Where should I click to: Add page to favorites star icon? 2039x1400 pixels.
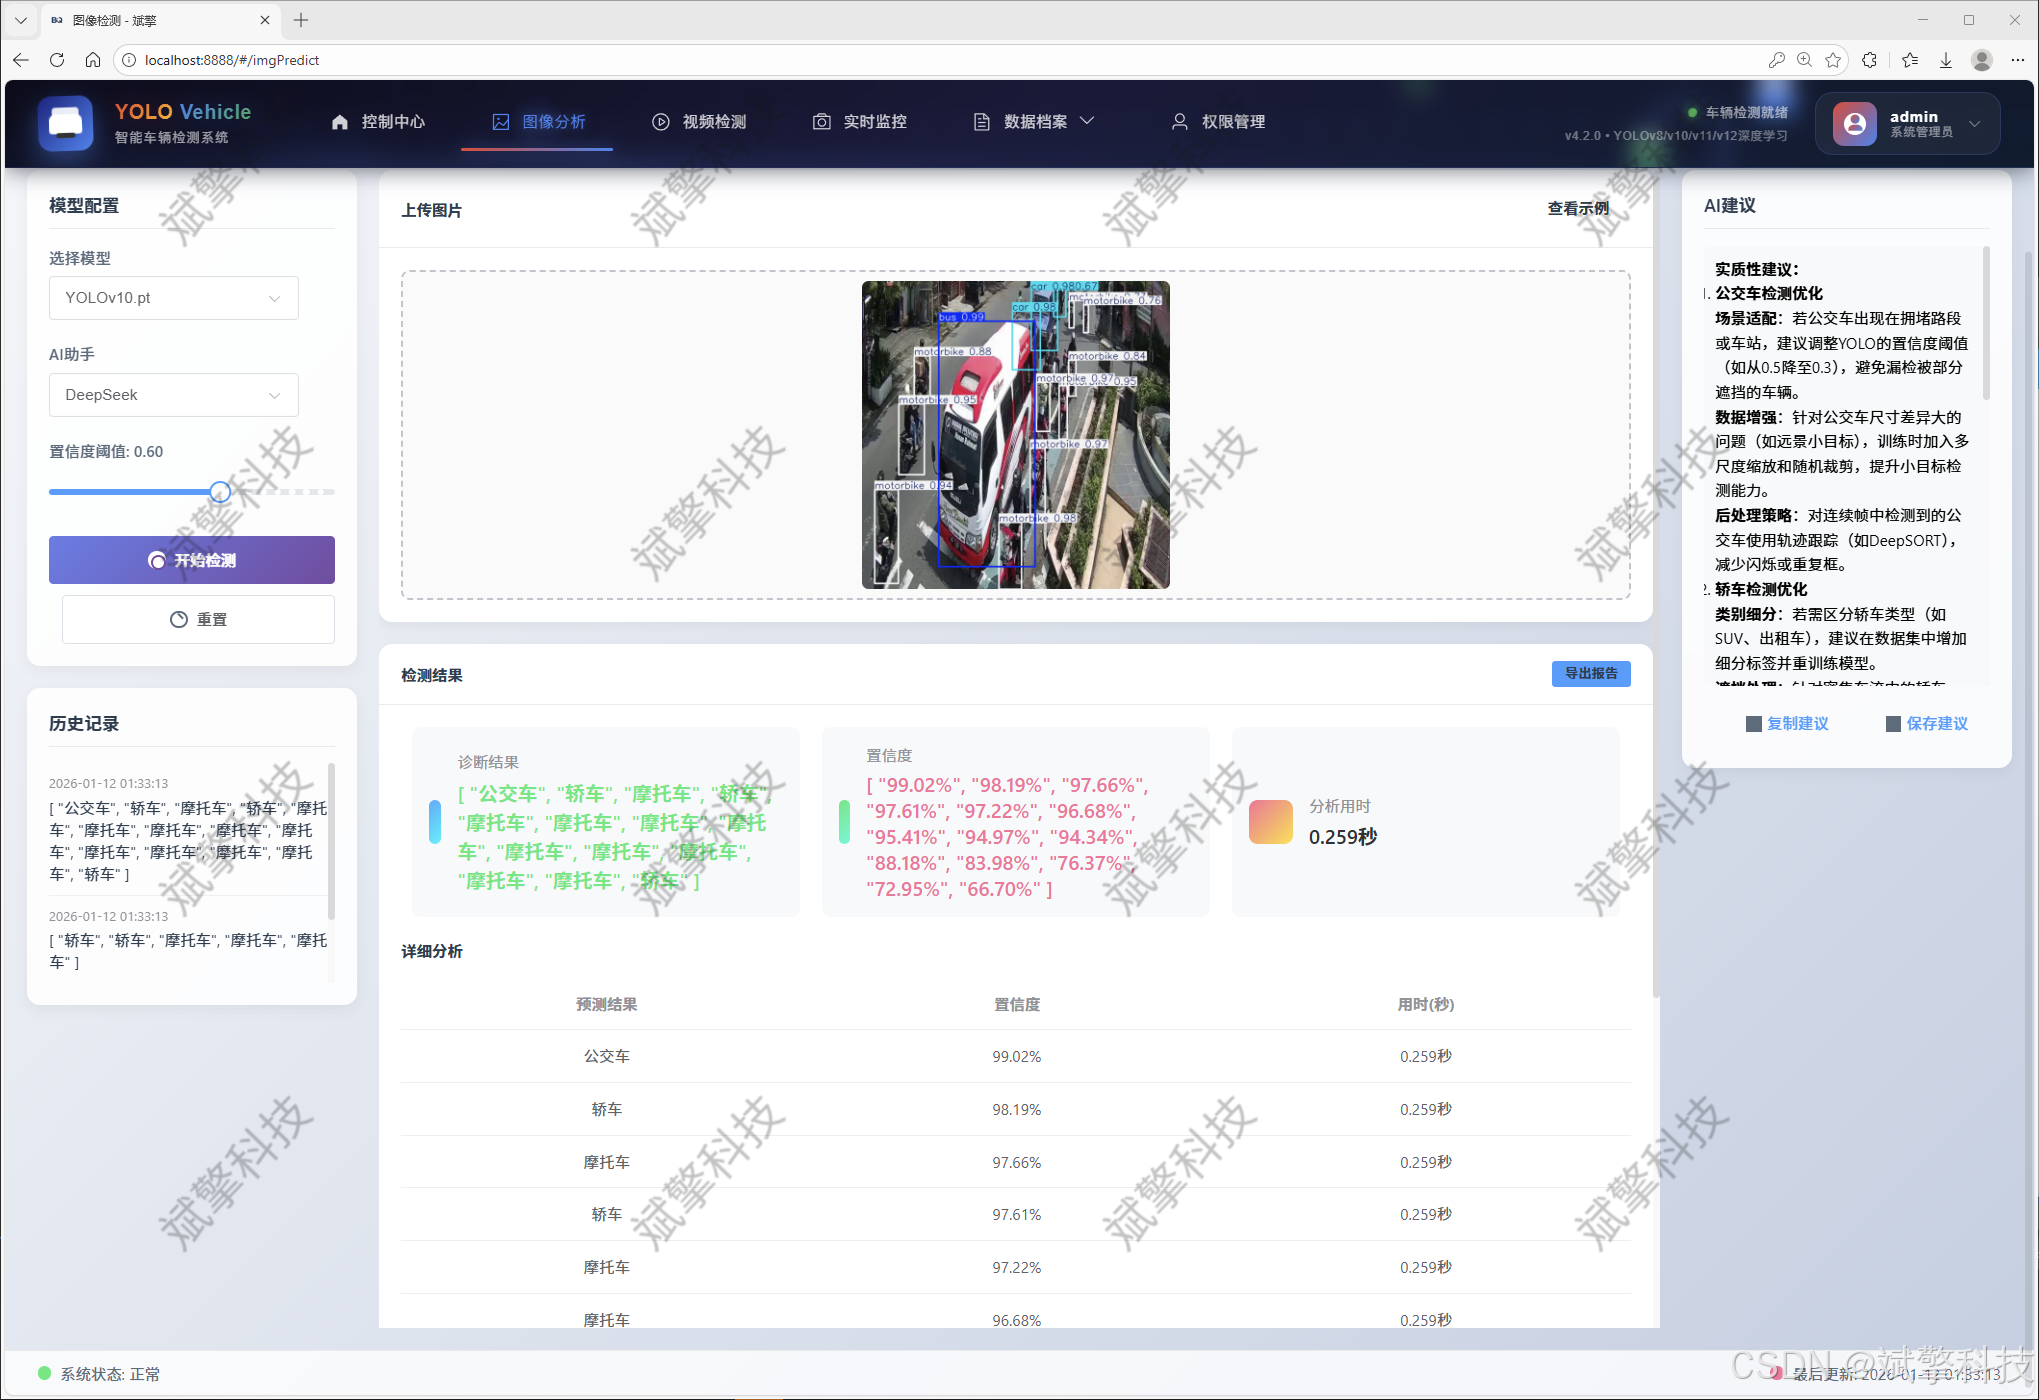point(1833,60)
